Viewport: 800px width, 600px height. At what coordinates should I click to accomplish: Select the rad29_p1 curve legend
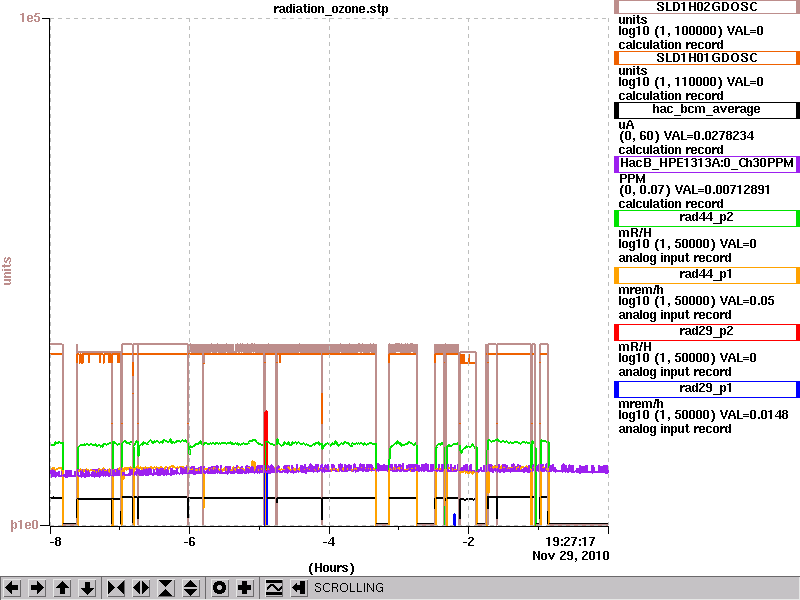point(707,389)
